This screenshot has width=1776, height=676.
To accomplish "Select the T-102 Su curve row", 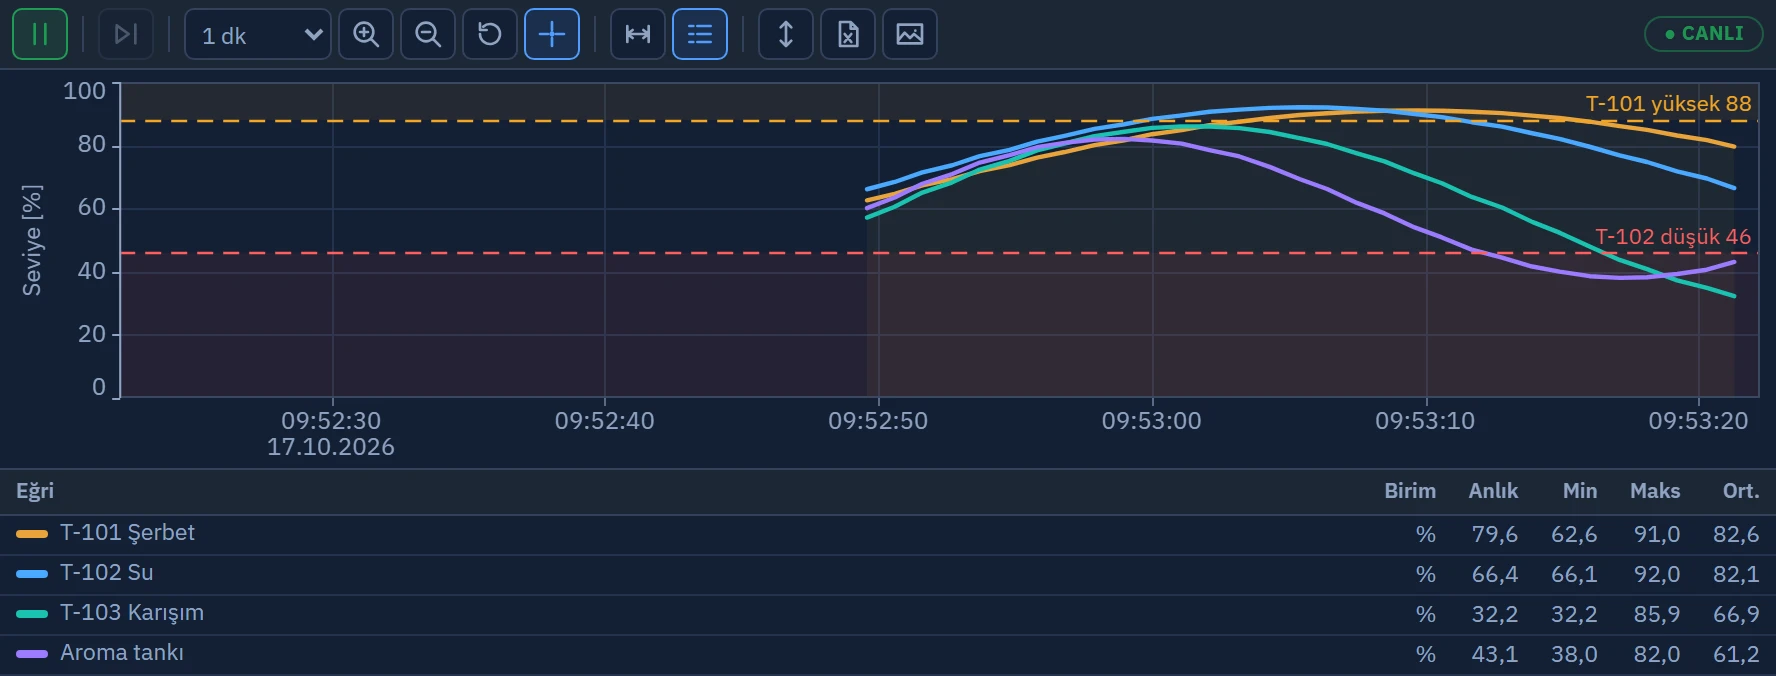I will pos(888,574).
